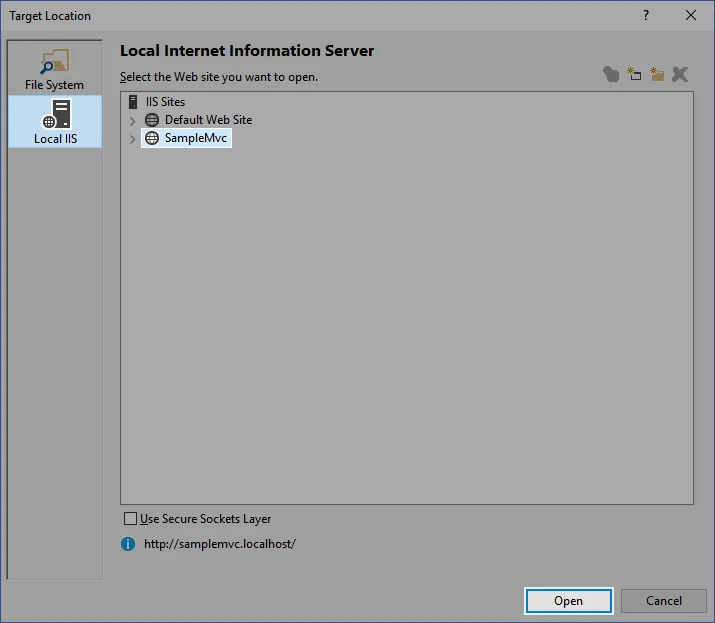Click the Delete (X) toolbar icon
The height and width of the screenshot is (623, 715).
680,74
